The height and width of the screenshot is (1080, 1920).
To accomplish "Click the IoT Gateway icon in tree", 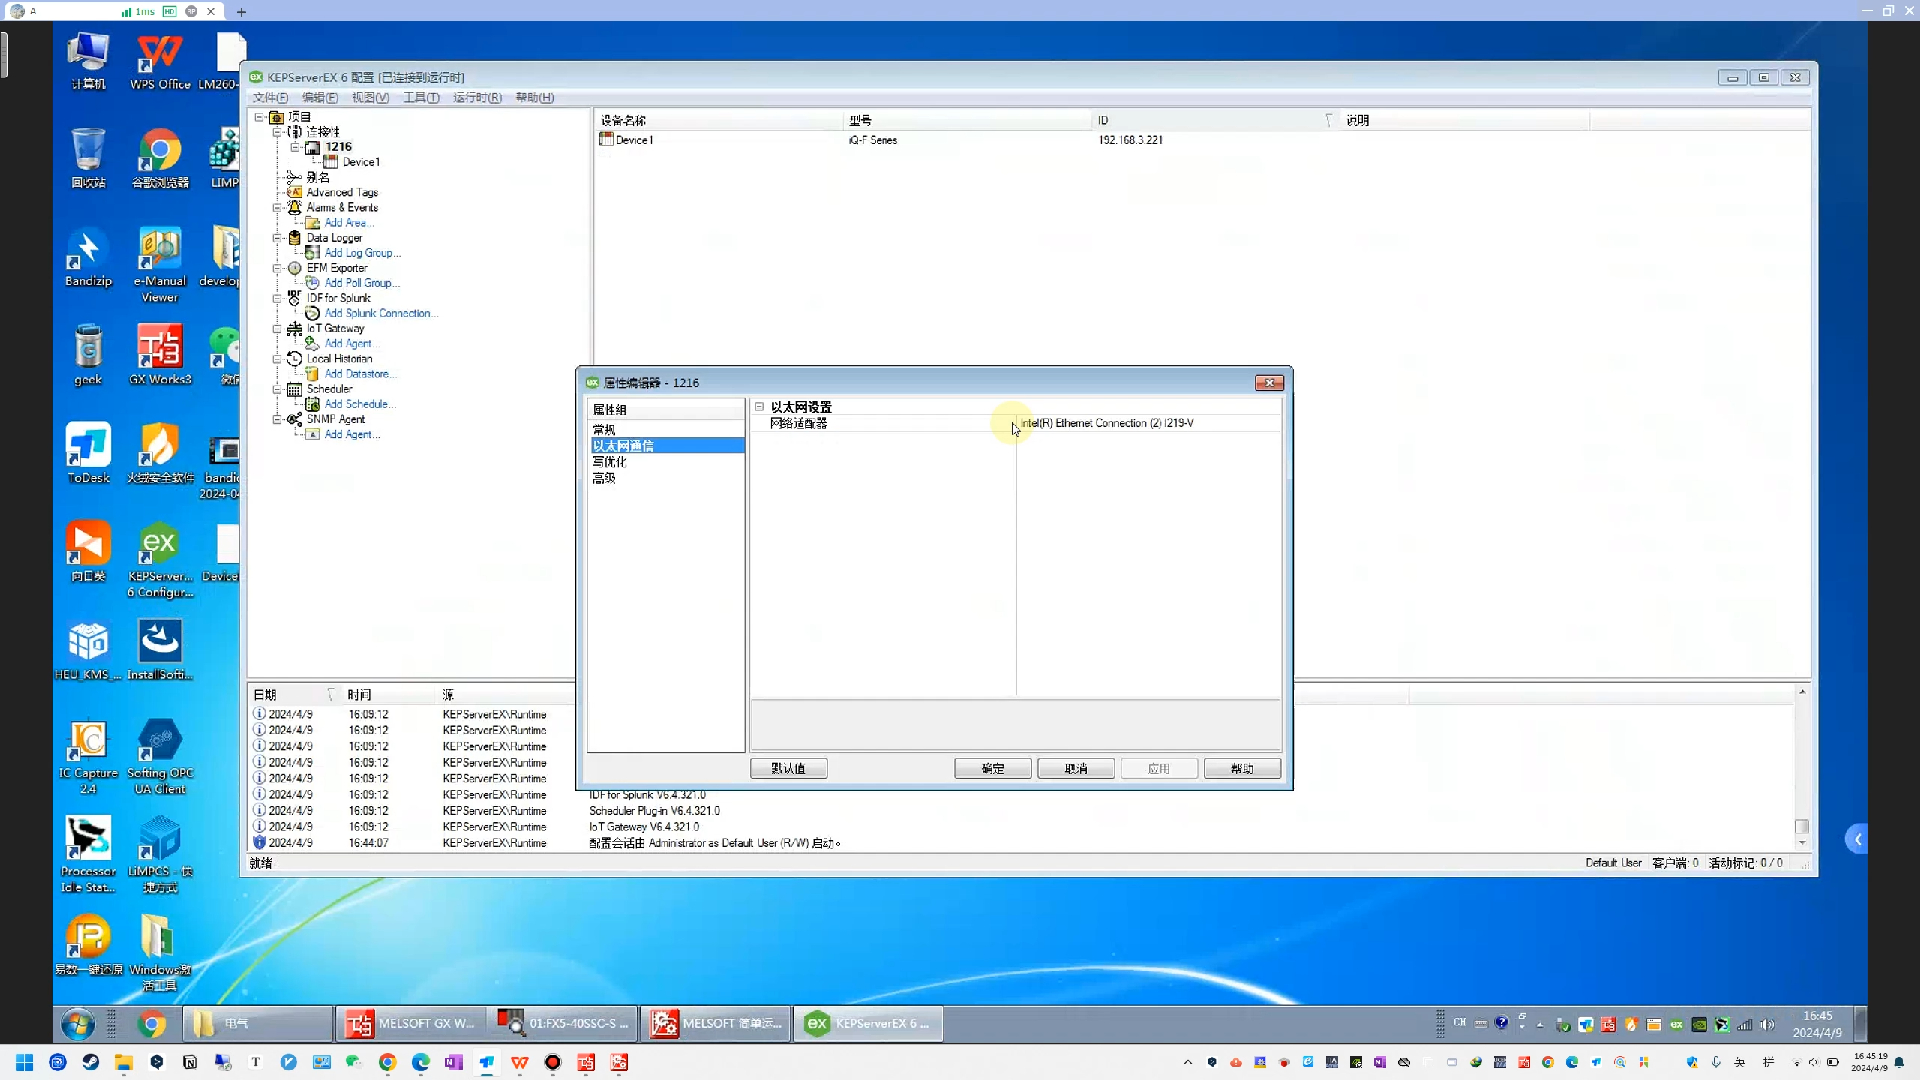I will point(294,328).
